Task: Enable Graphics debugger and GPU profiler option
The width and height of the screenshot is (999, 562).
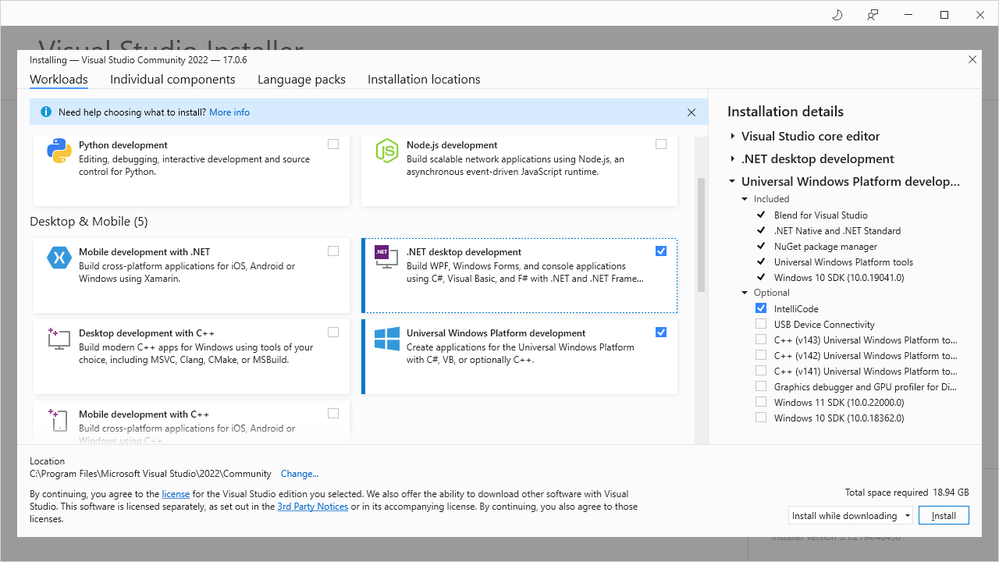Action: point(761,386)
